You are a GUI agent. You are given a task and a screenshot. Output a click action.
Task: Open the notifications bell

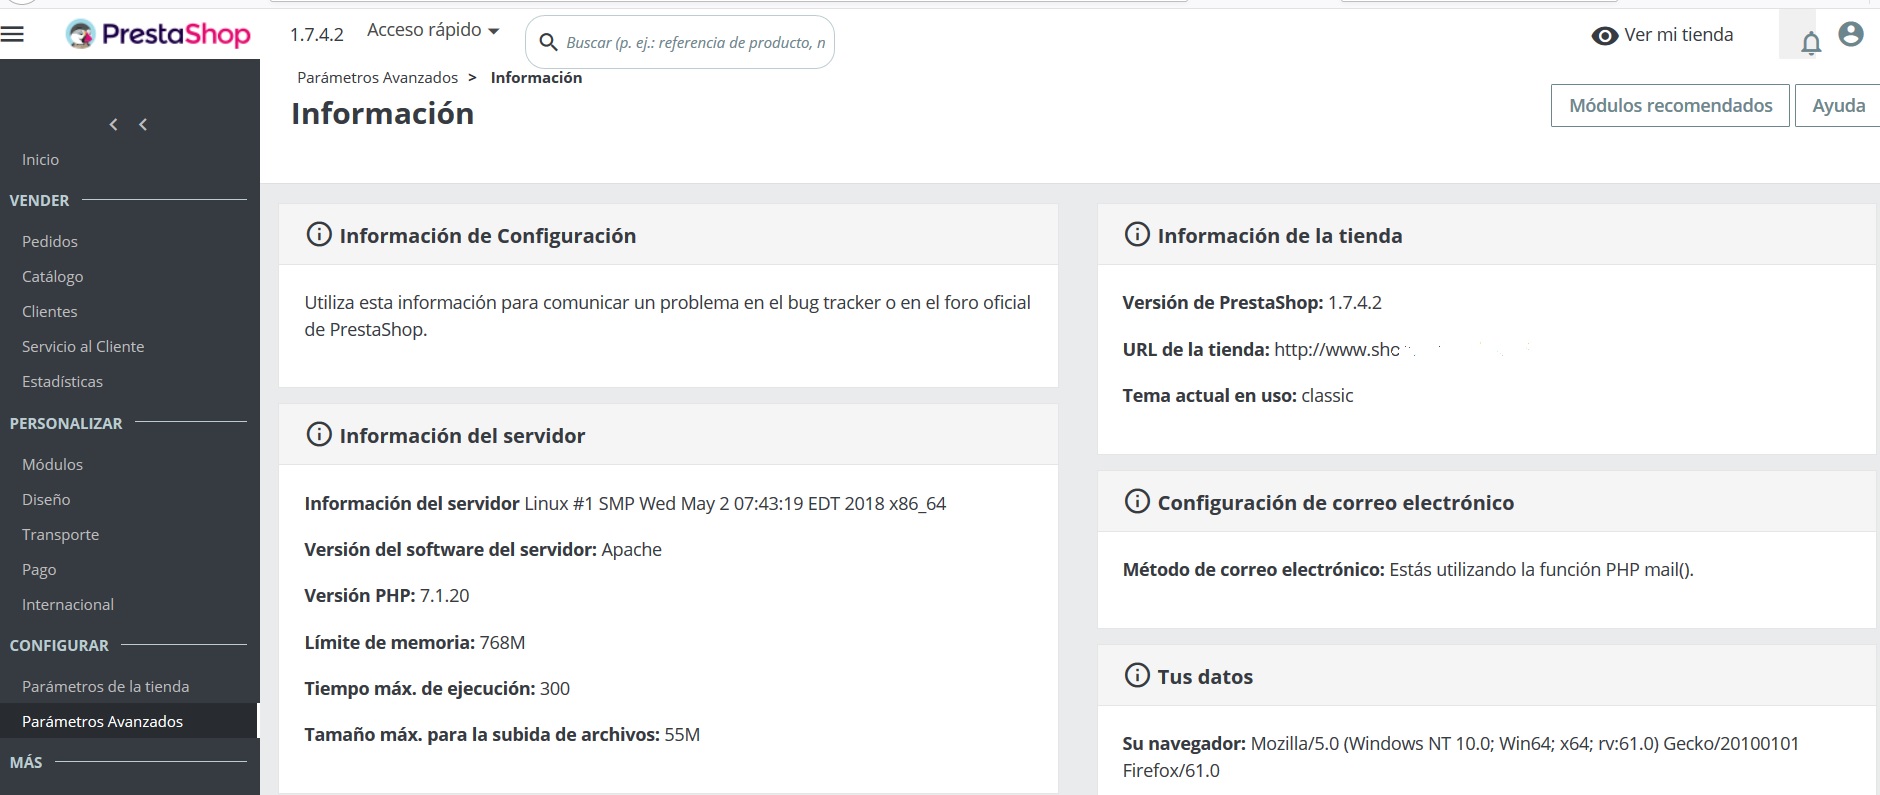tap(1810, 43)
